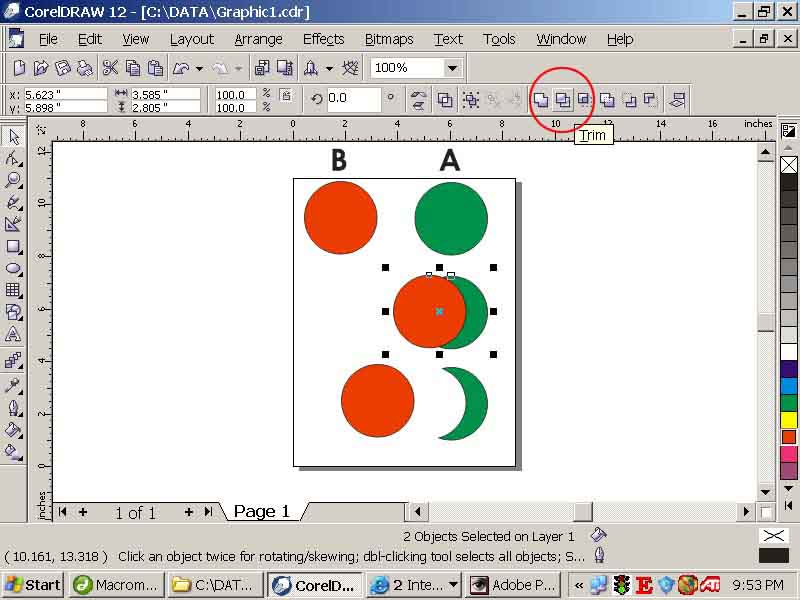Click the object width field 3.585
The image size is (800, 600).
coord(165,94)
